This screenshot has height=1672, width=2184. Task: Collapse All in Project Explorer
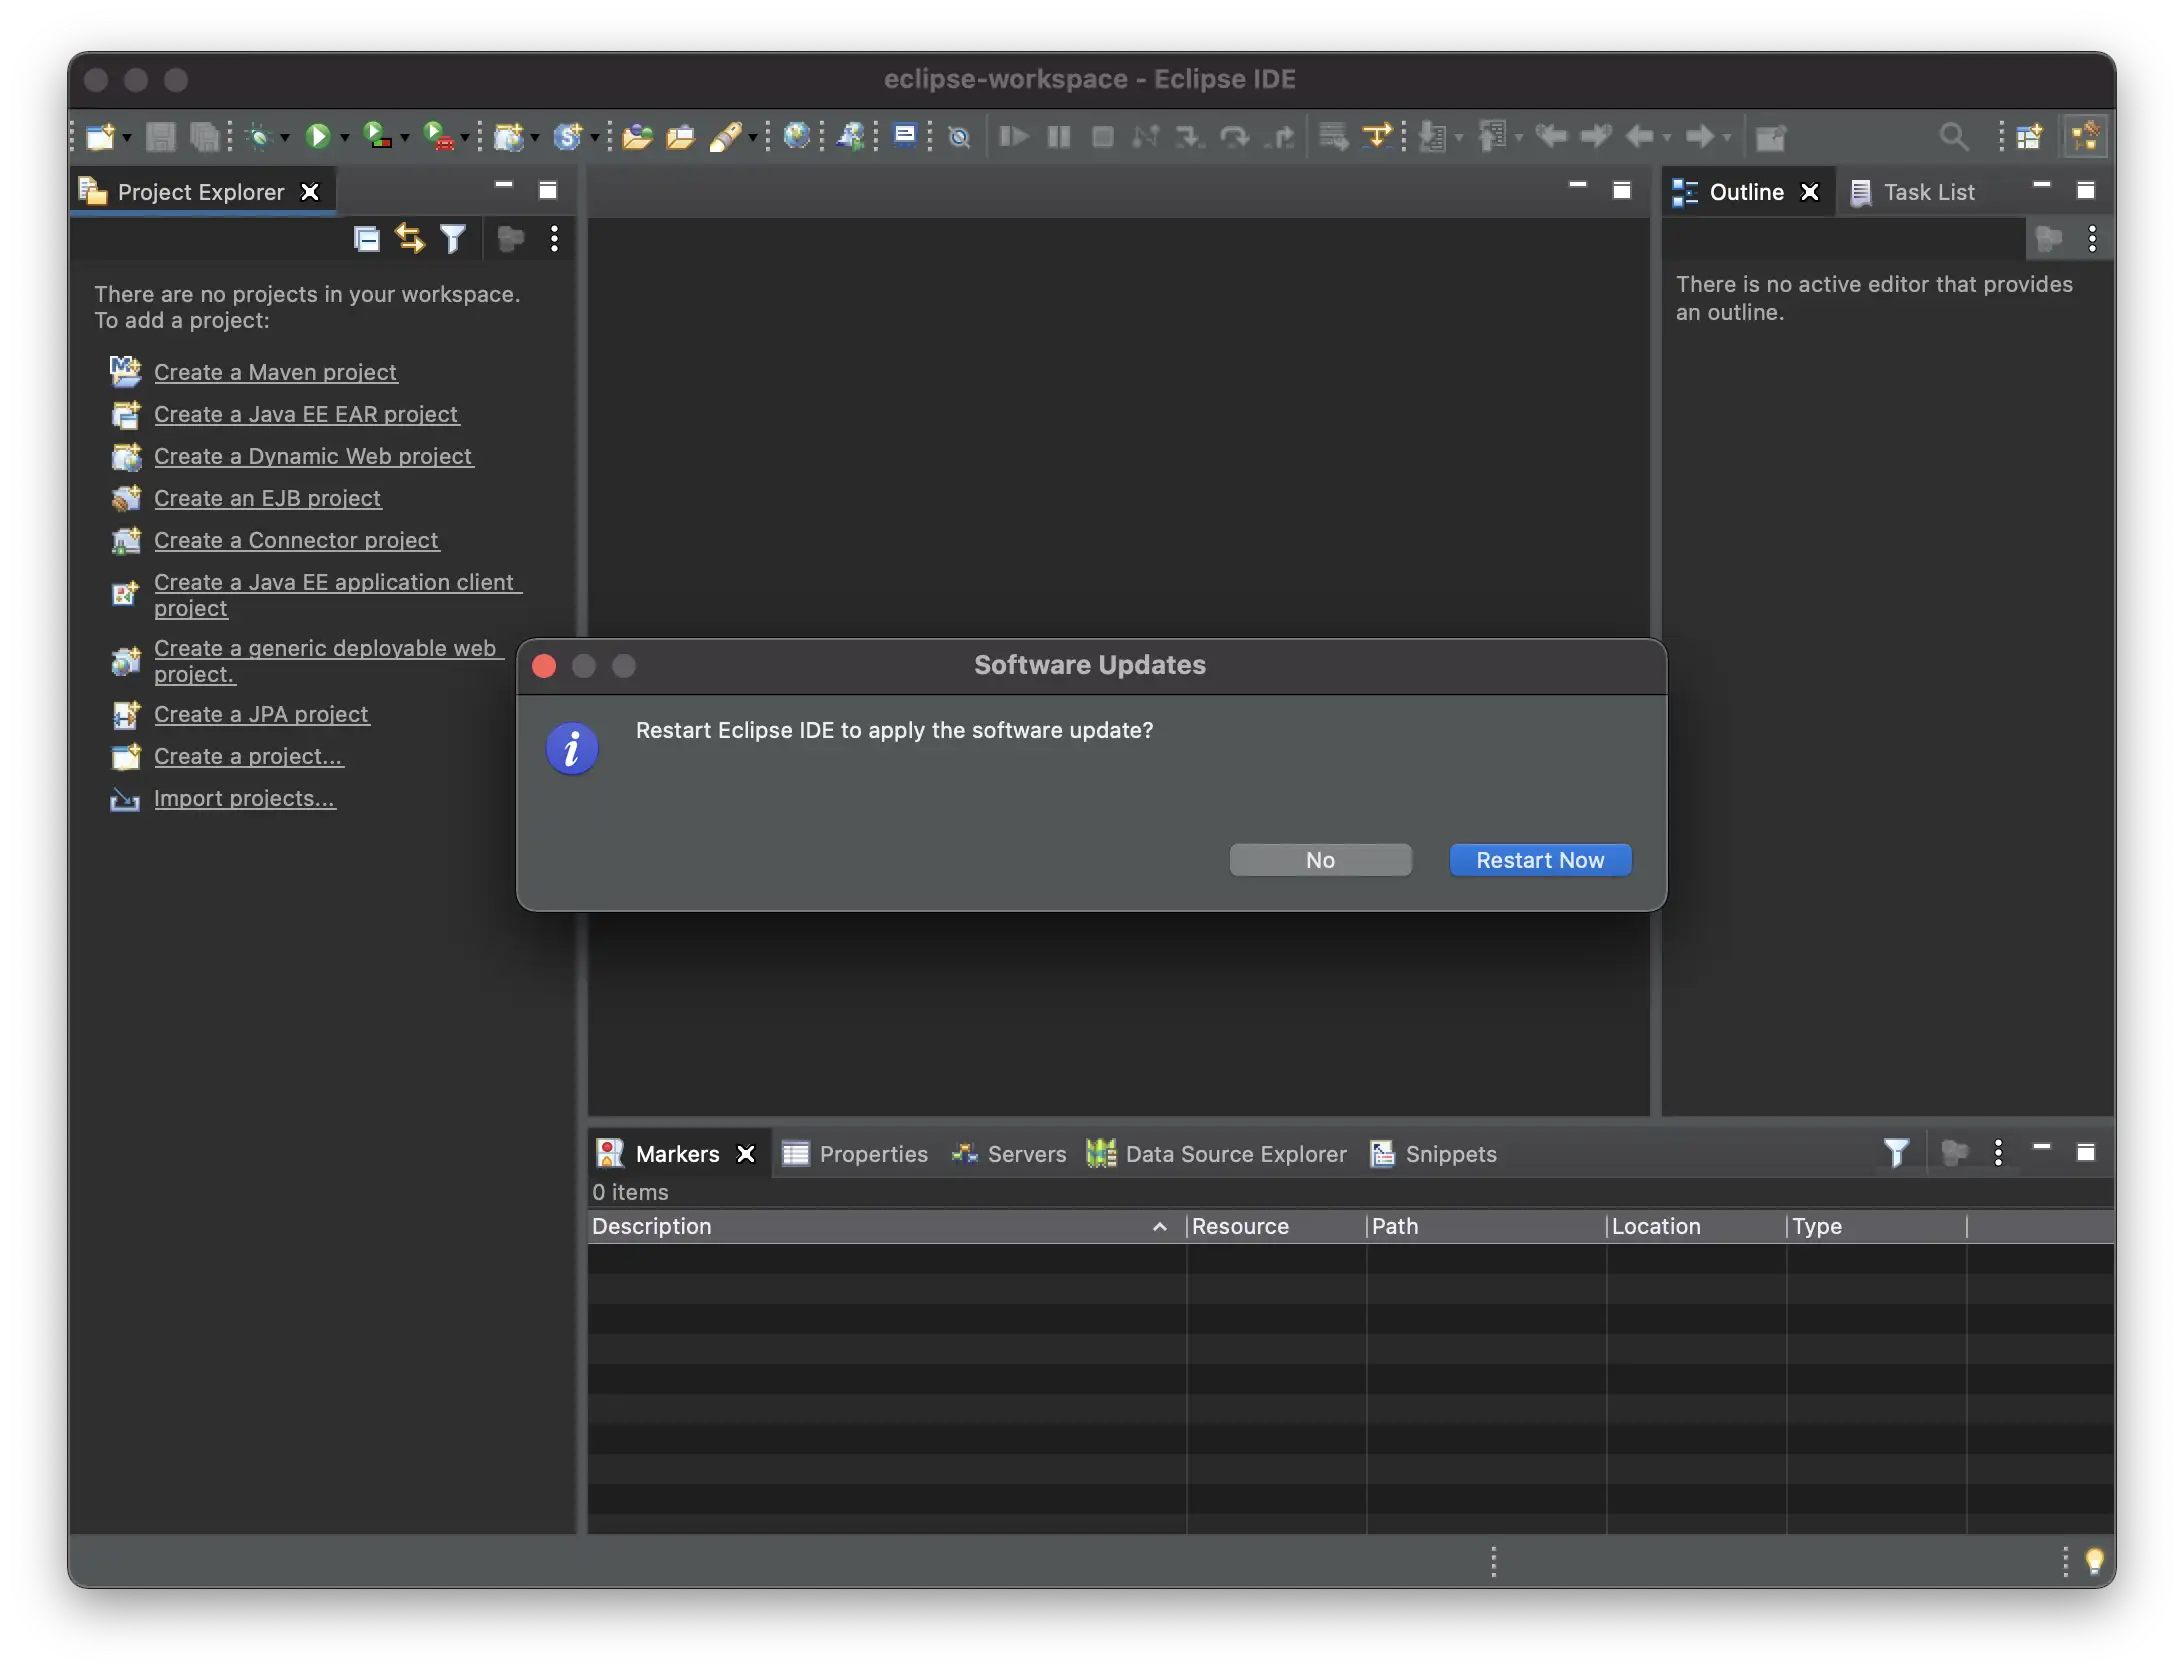tap(367, 239)
